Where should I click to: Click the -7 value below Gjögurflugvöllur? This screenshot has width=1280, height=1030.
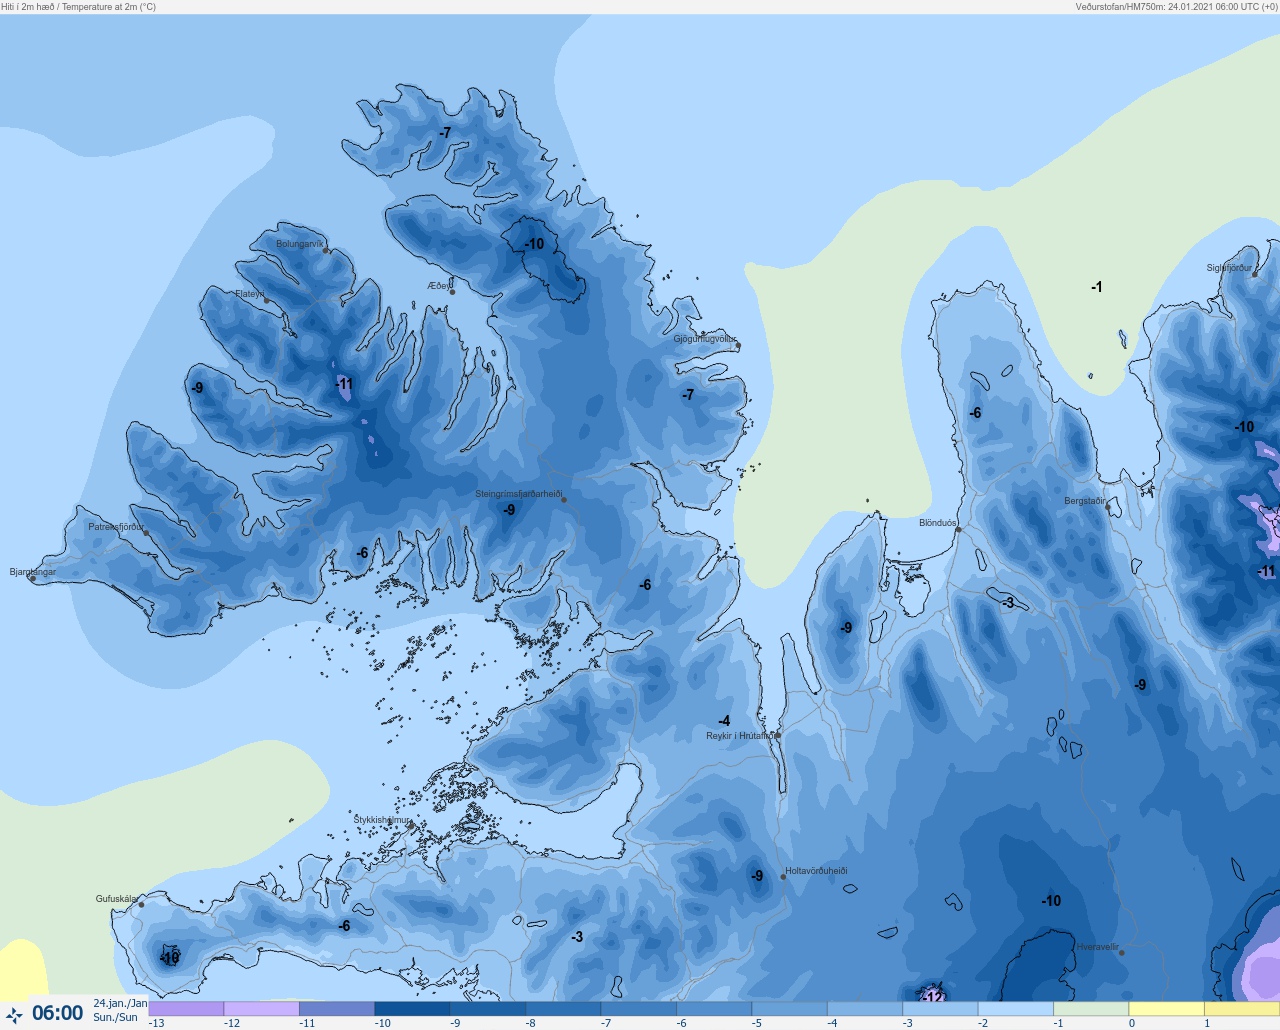pos(688,395)
